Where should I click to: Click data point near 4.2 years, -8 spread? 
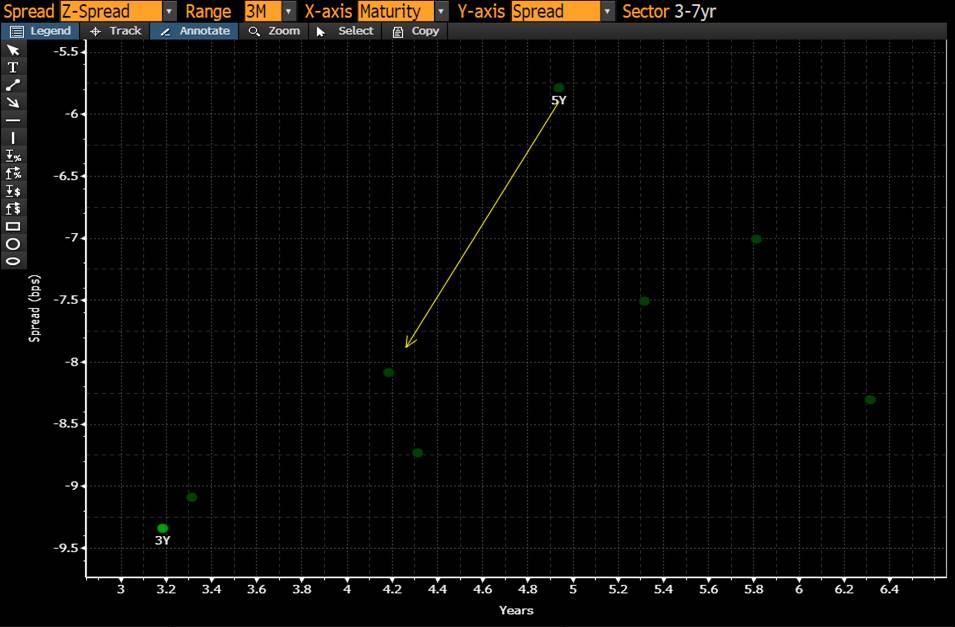pos(389,372)
